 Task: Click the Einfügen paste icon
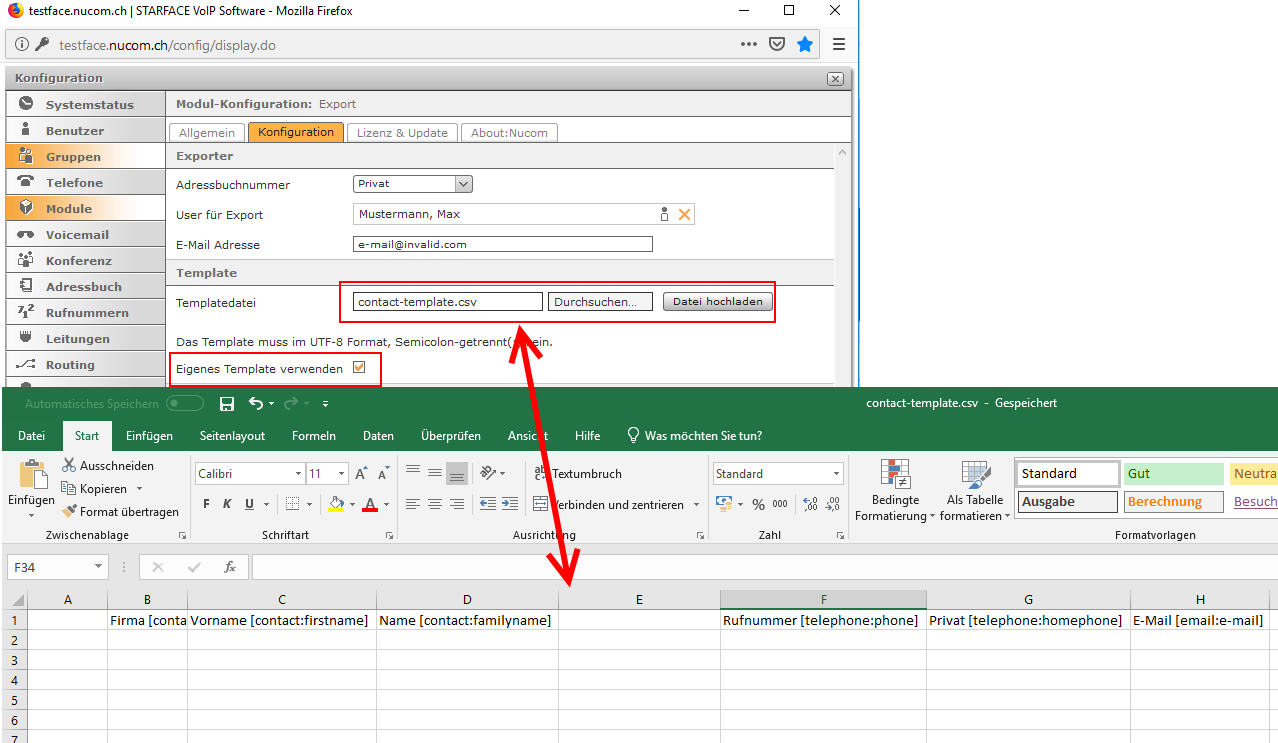click(33, 475)
